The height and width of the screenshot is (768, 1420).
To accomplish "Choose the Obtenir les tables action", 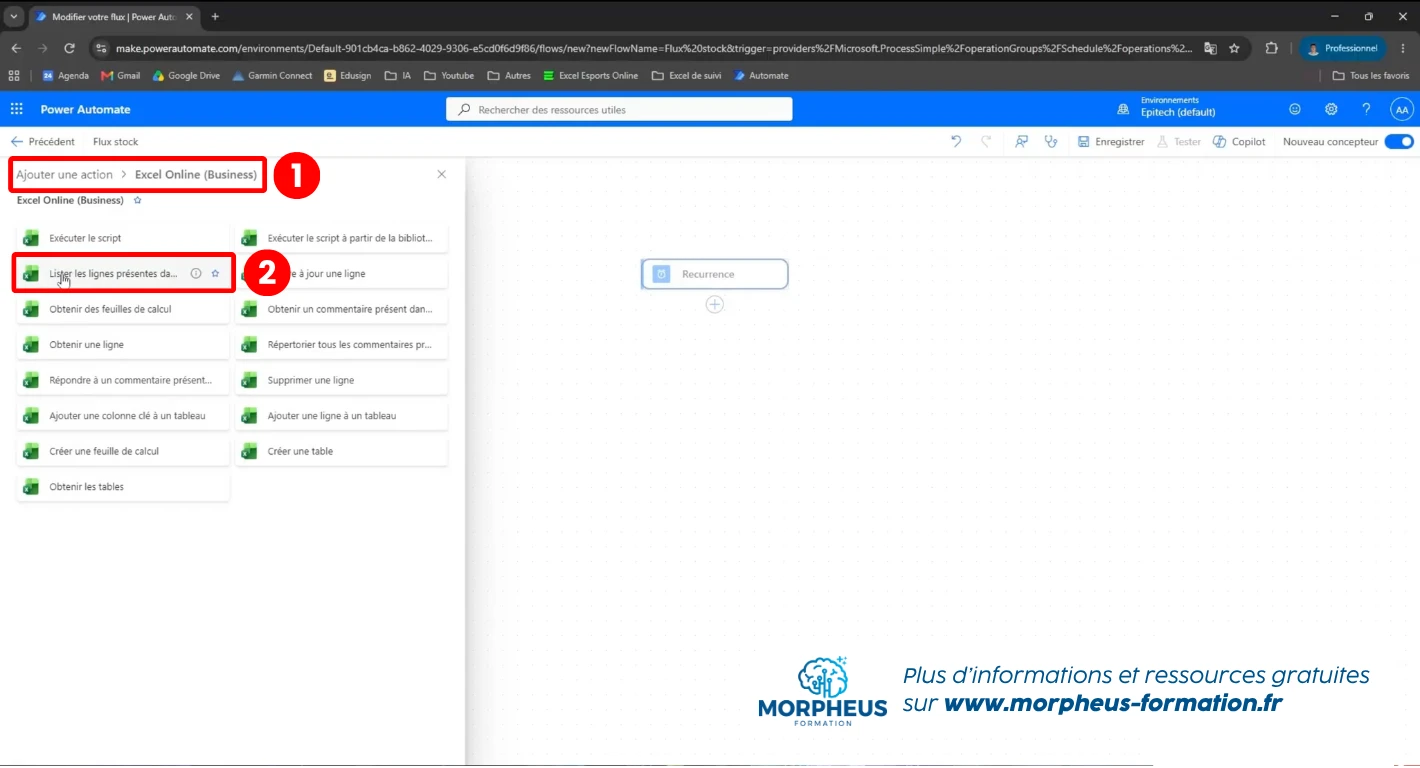I will [x=123, y=487].
